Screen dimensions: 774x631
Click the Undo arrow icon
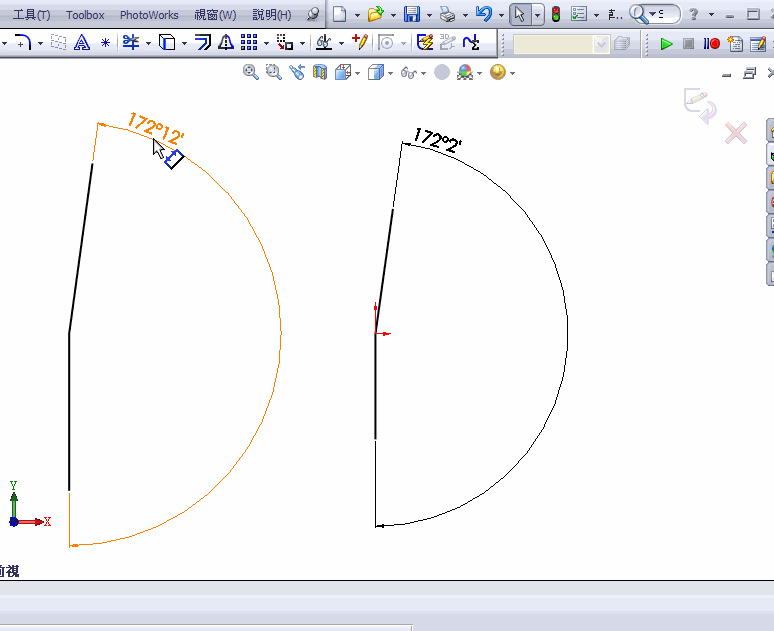[484, 14]
